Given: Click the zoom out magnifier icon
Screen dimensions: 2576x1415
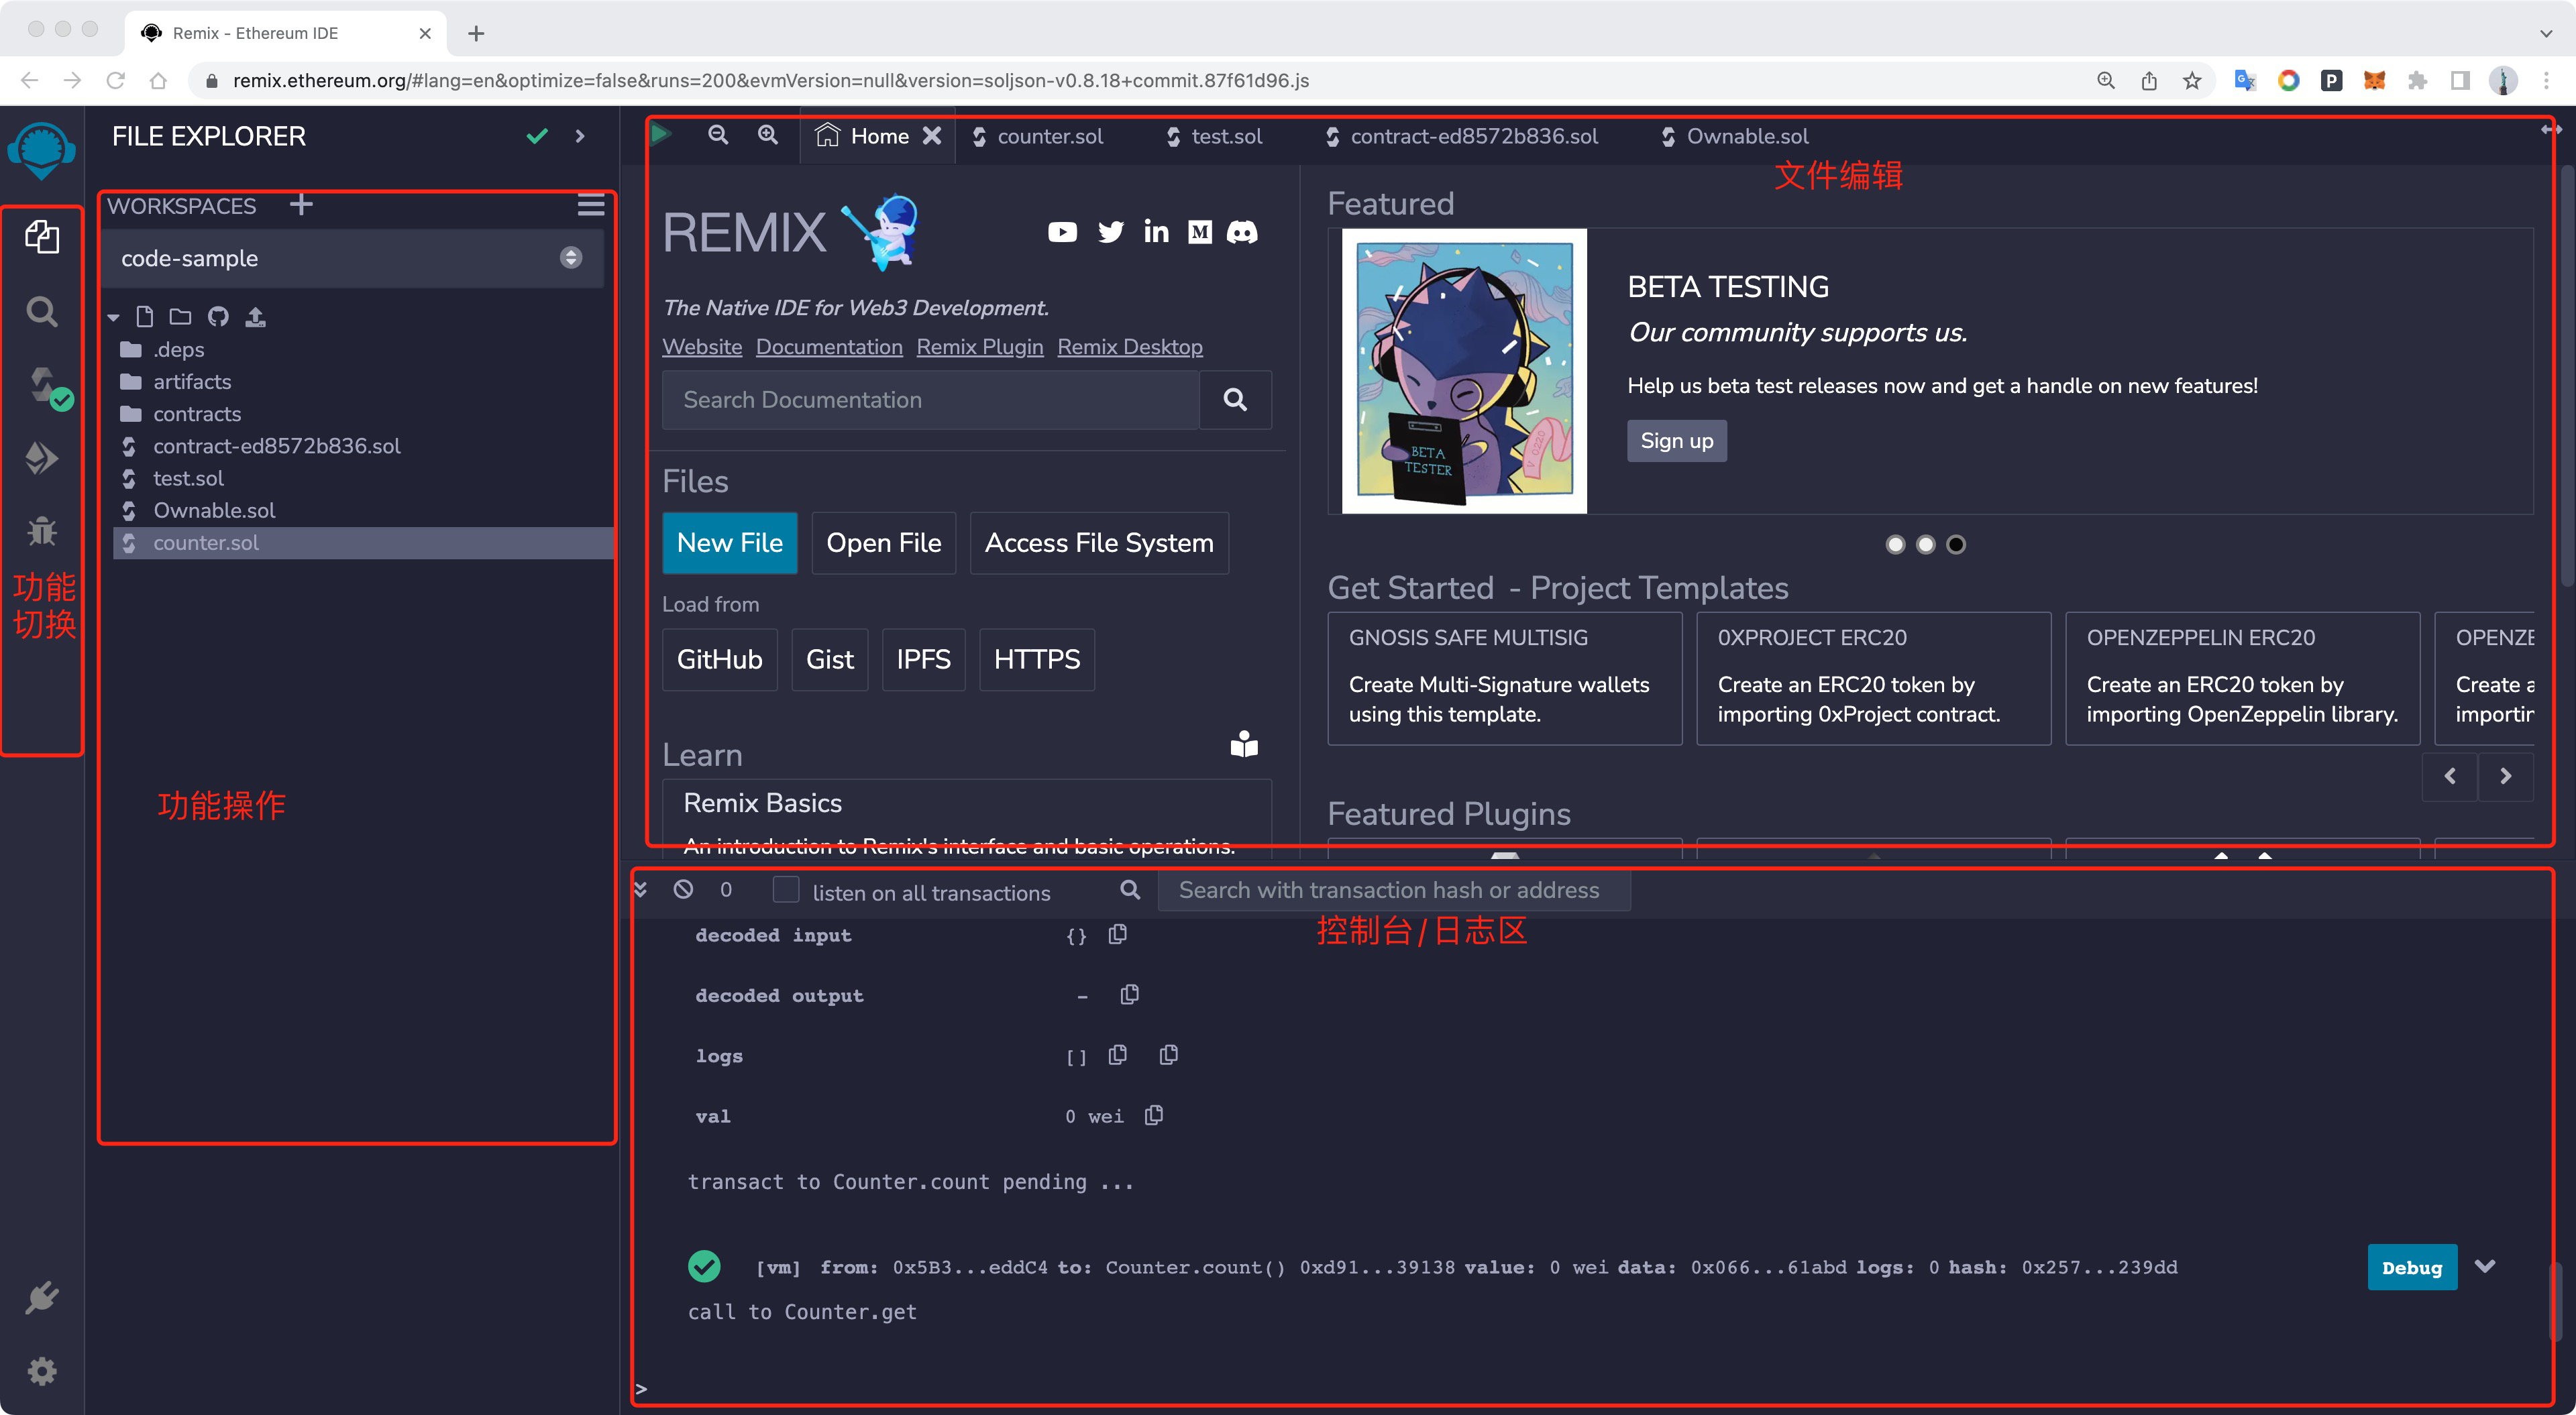Looking at the screenshot, I should [718, 135].
